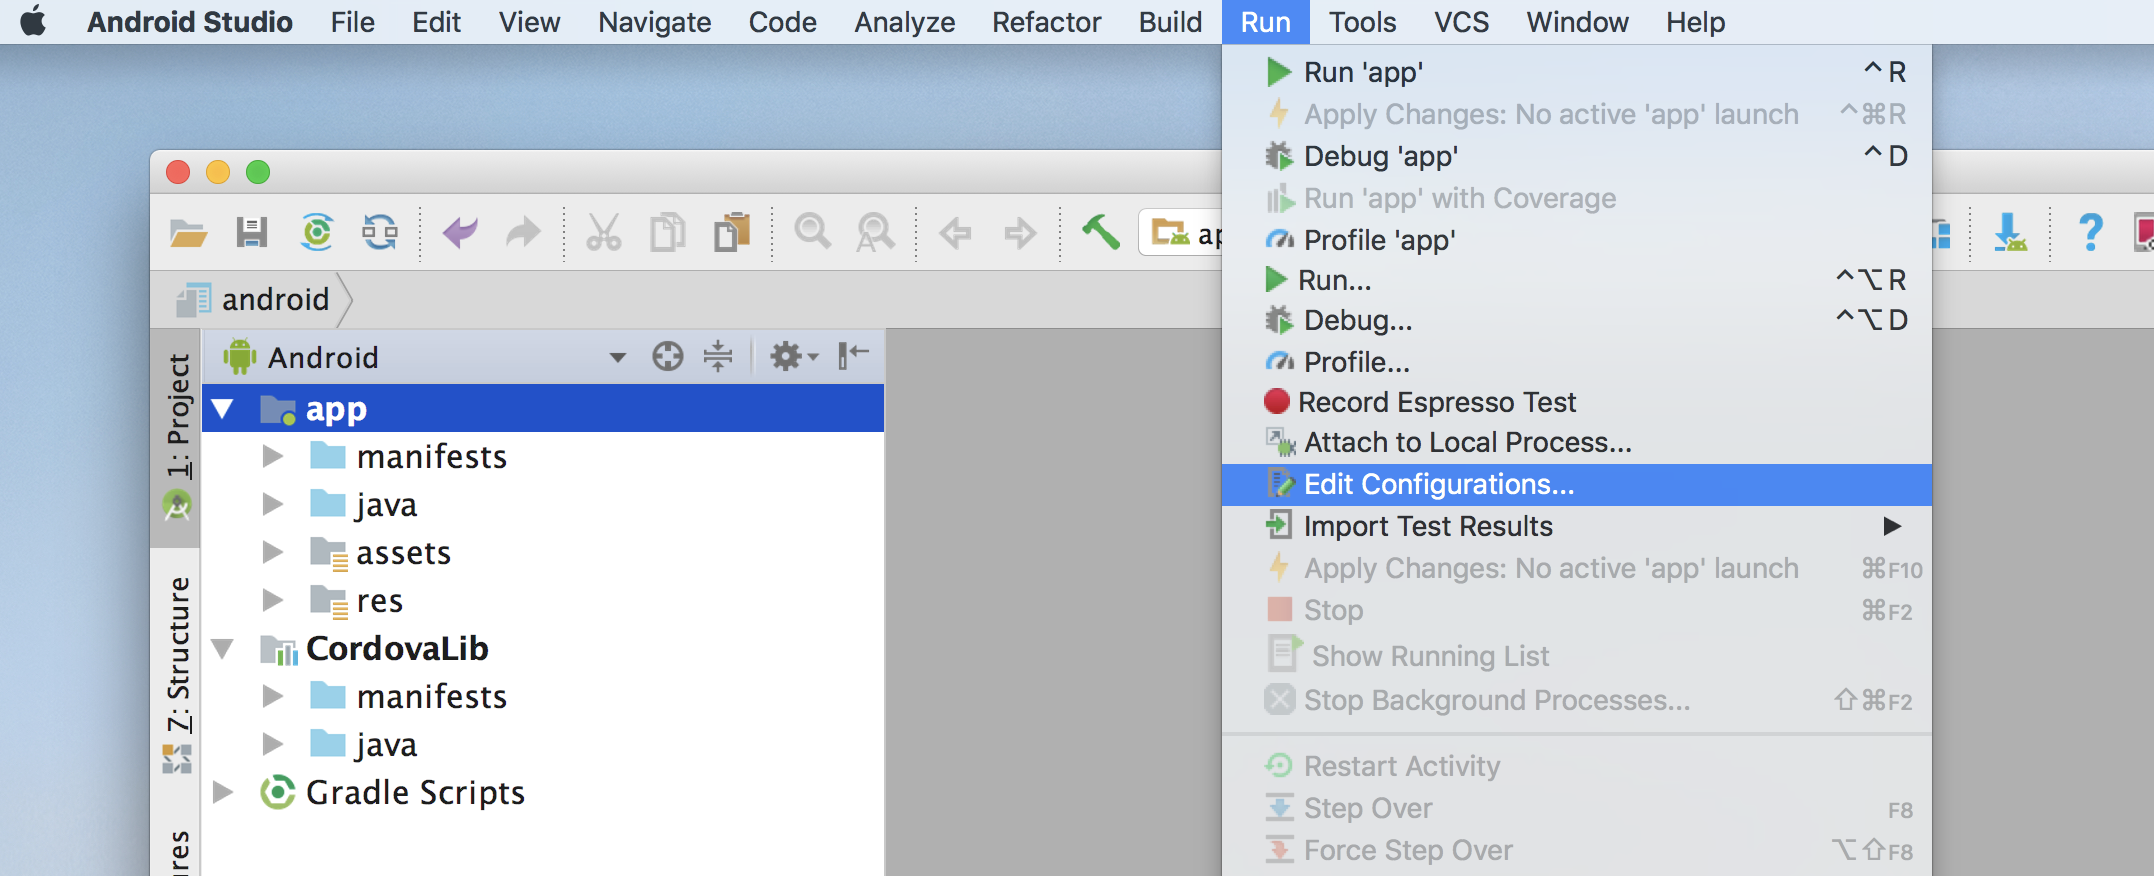Open the Import Test Results submenu
Image resolution: width=2154 pixels, height=876 pixels.
click(1577, 526)
